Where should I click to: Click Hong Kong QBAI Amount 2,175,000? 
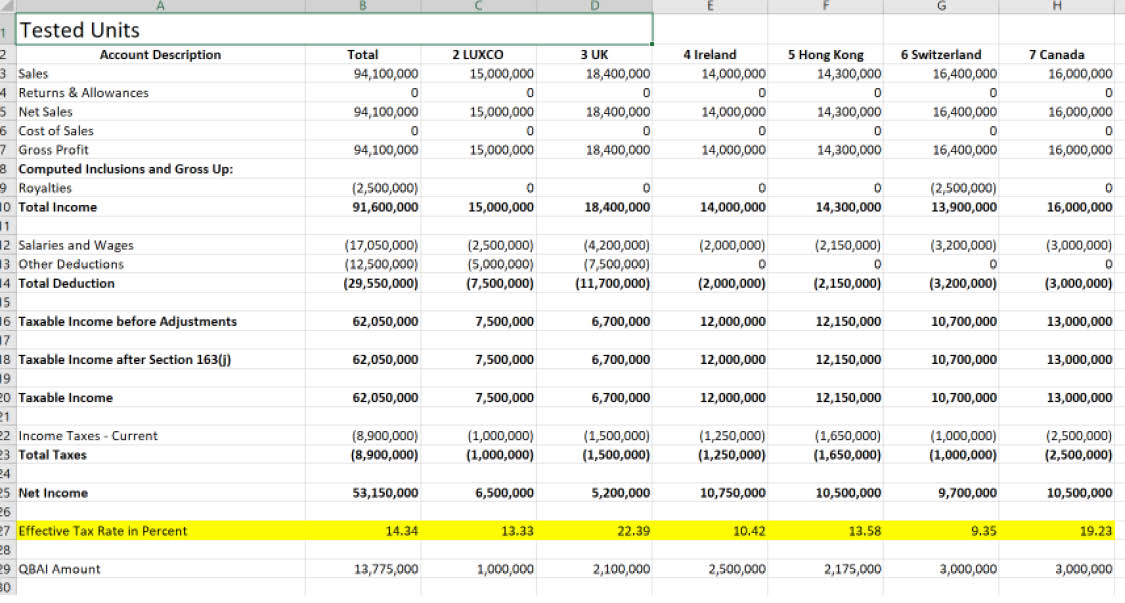click(x=826, y=569)
